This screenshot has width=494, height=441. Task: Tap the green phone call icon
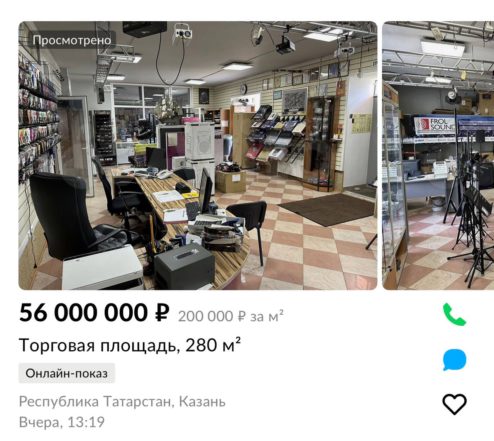click(454, 314)
